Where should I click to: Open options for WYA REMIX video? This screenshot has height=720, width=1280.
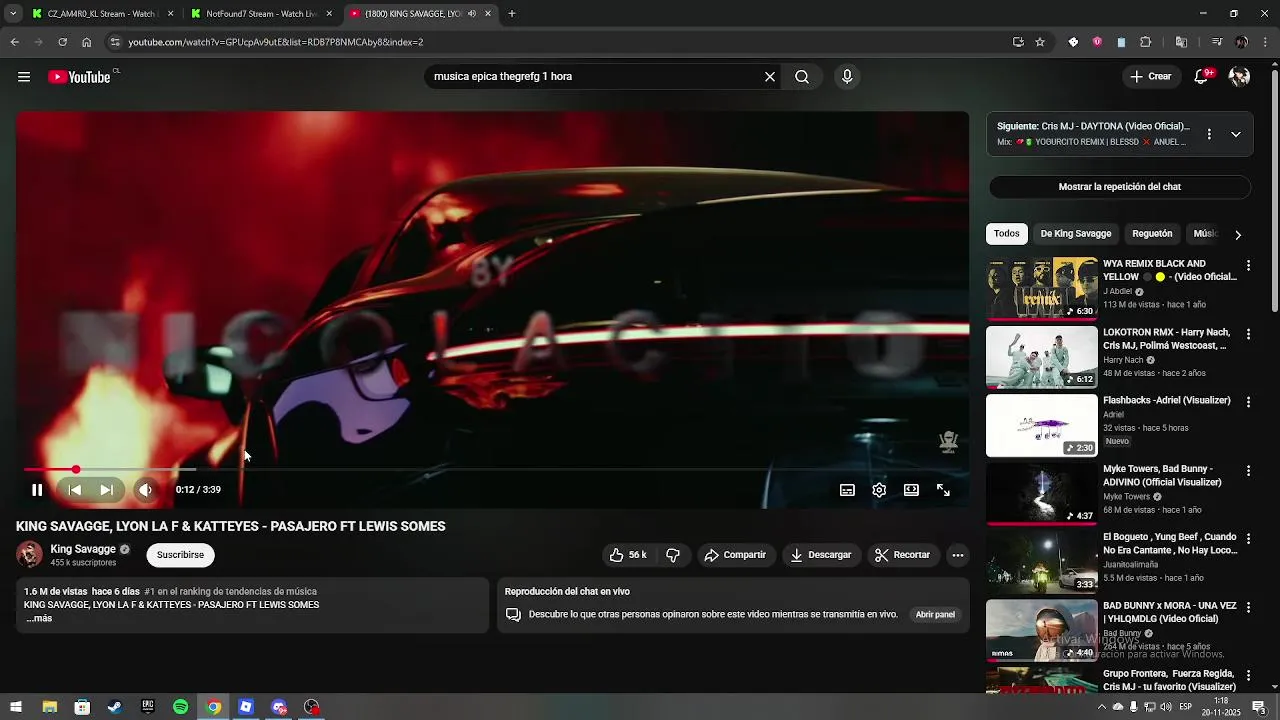coord(1248,266)
